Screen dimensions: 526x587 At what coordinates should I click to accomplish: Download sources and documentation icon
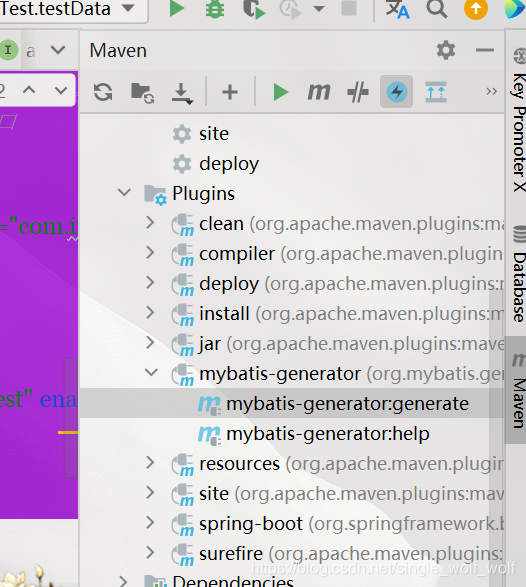pos(182,93)
